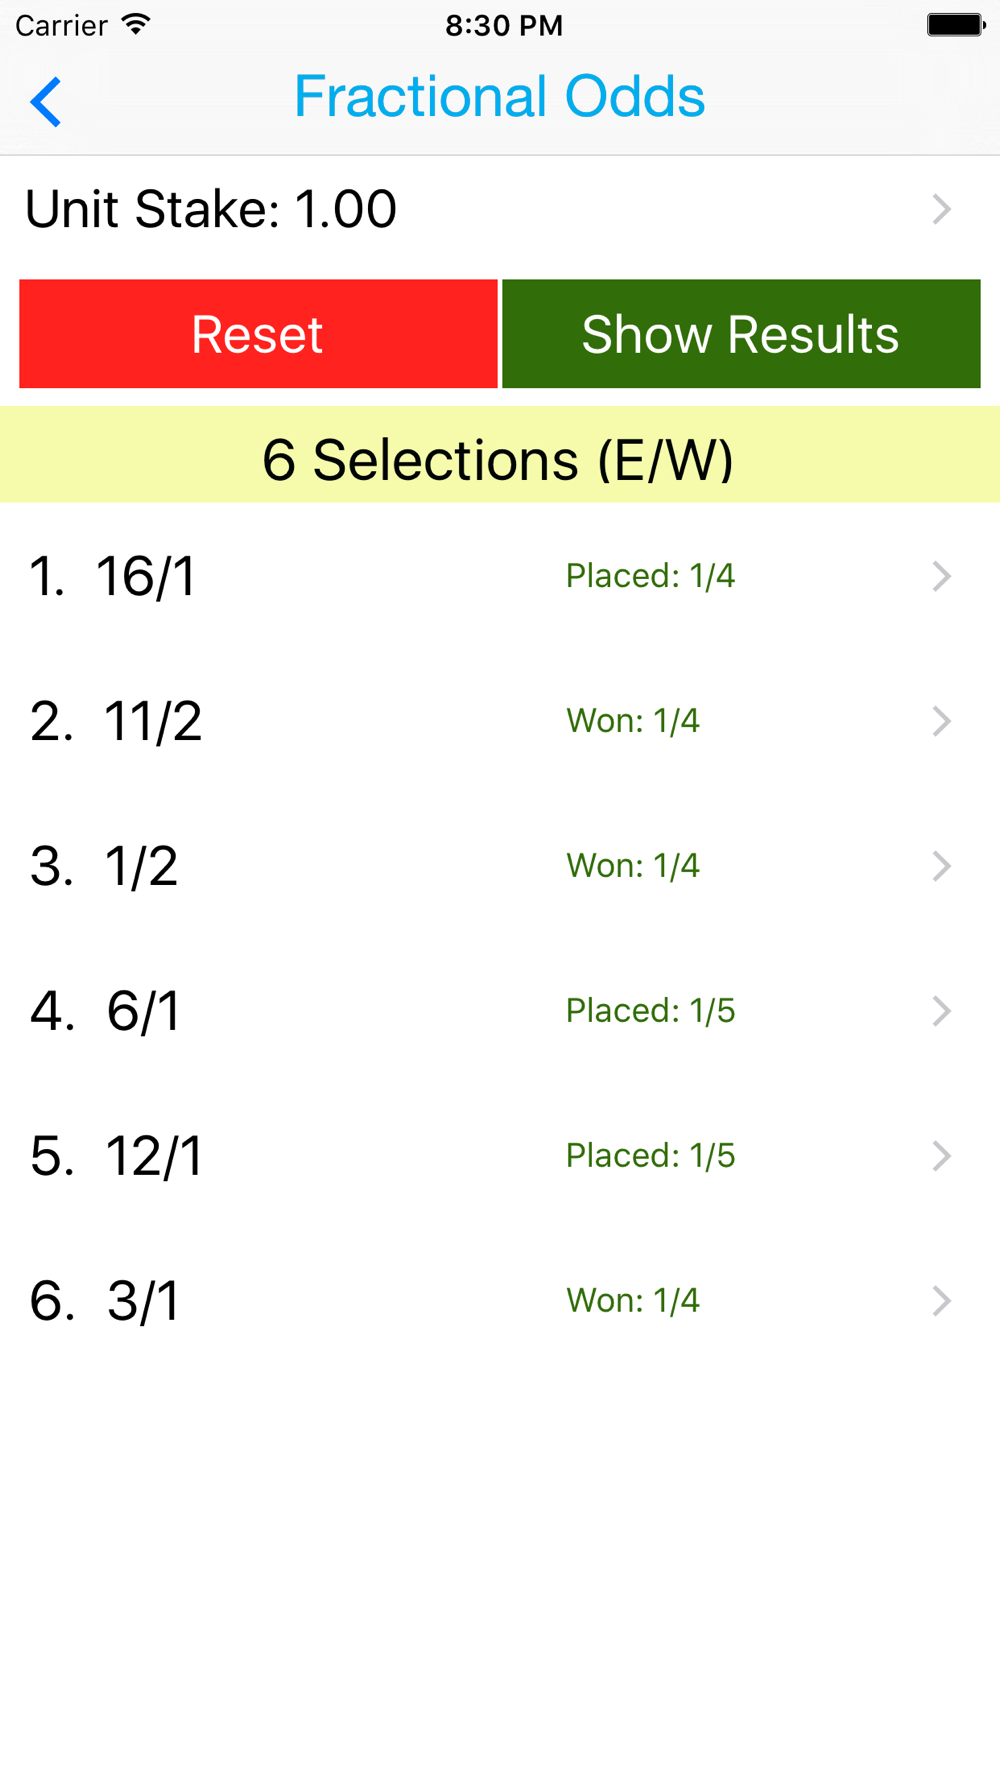Expand chevron on selection 6 row

tap(941, 1301)
